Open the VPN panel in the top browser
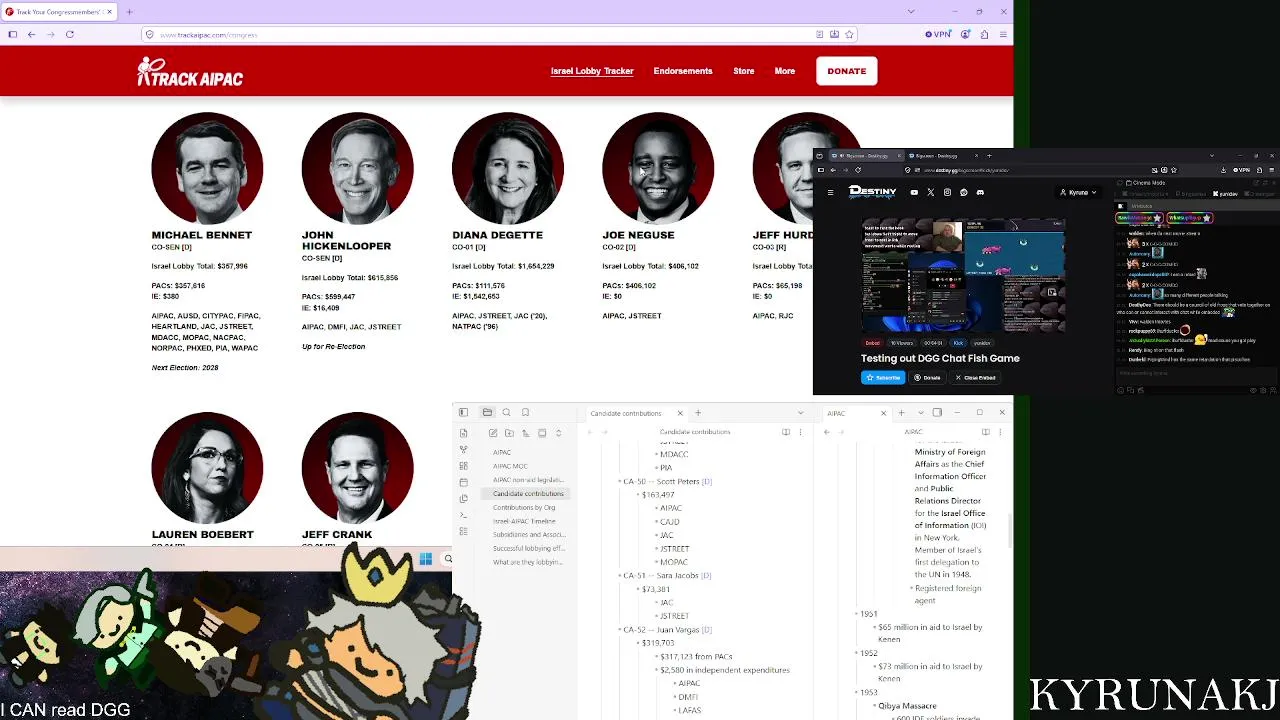 pos(939,34)
